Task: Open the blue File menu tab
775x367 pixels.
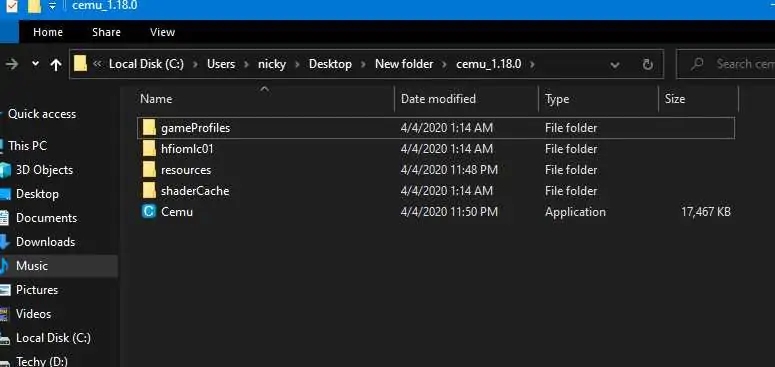Action: coord(9,32)
